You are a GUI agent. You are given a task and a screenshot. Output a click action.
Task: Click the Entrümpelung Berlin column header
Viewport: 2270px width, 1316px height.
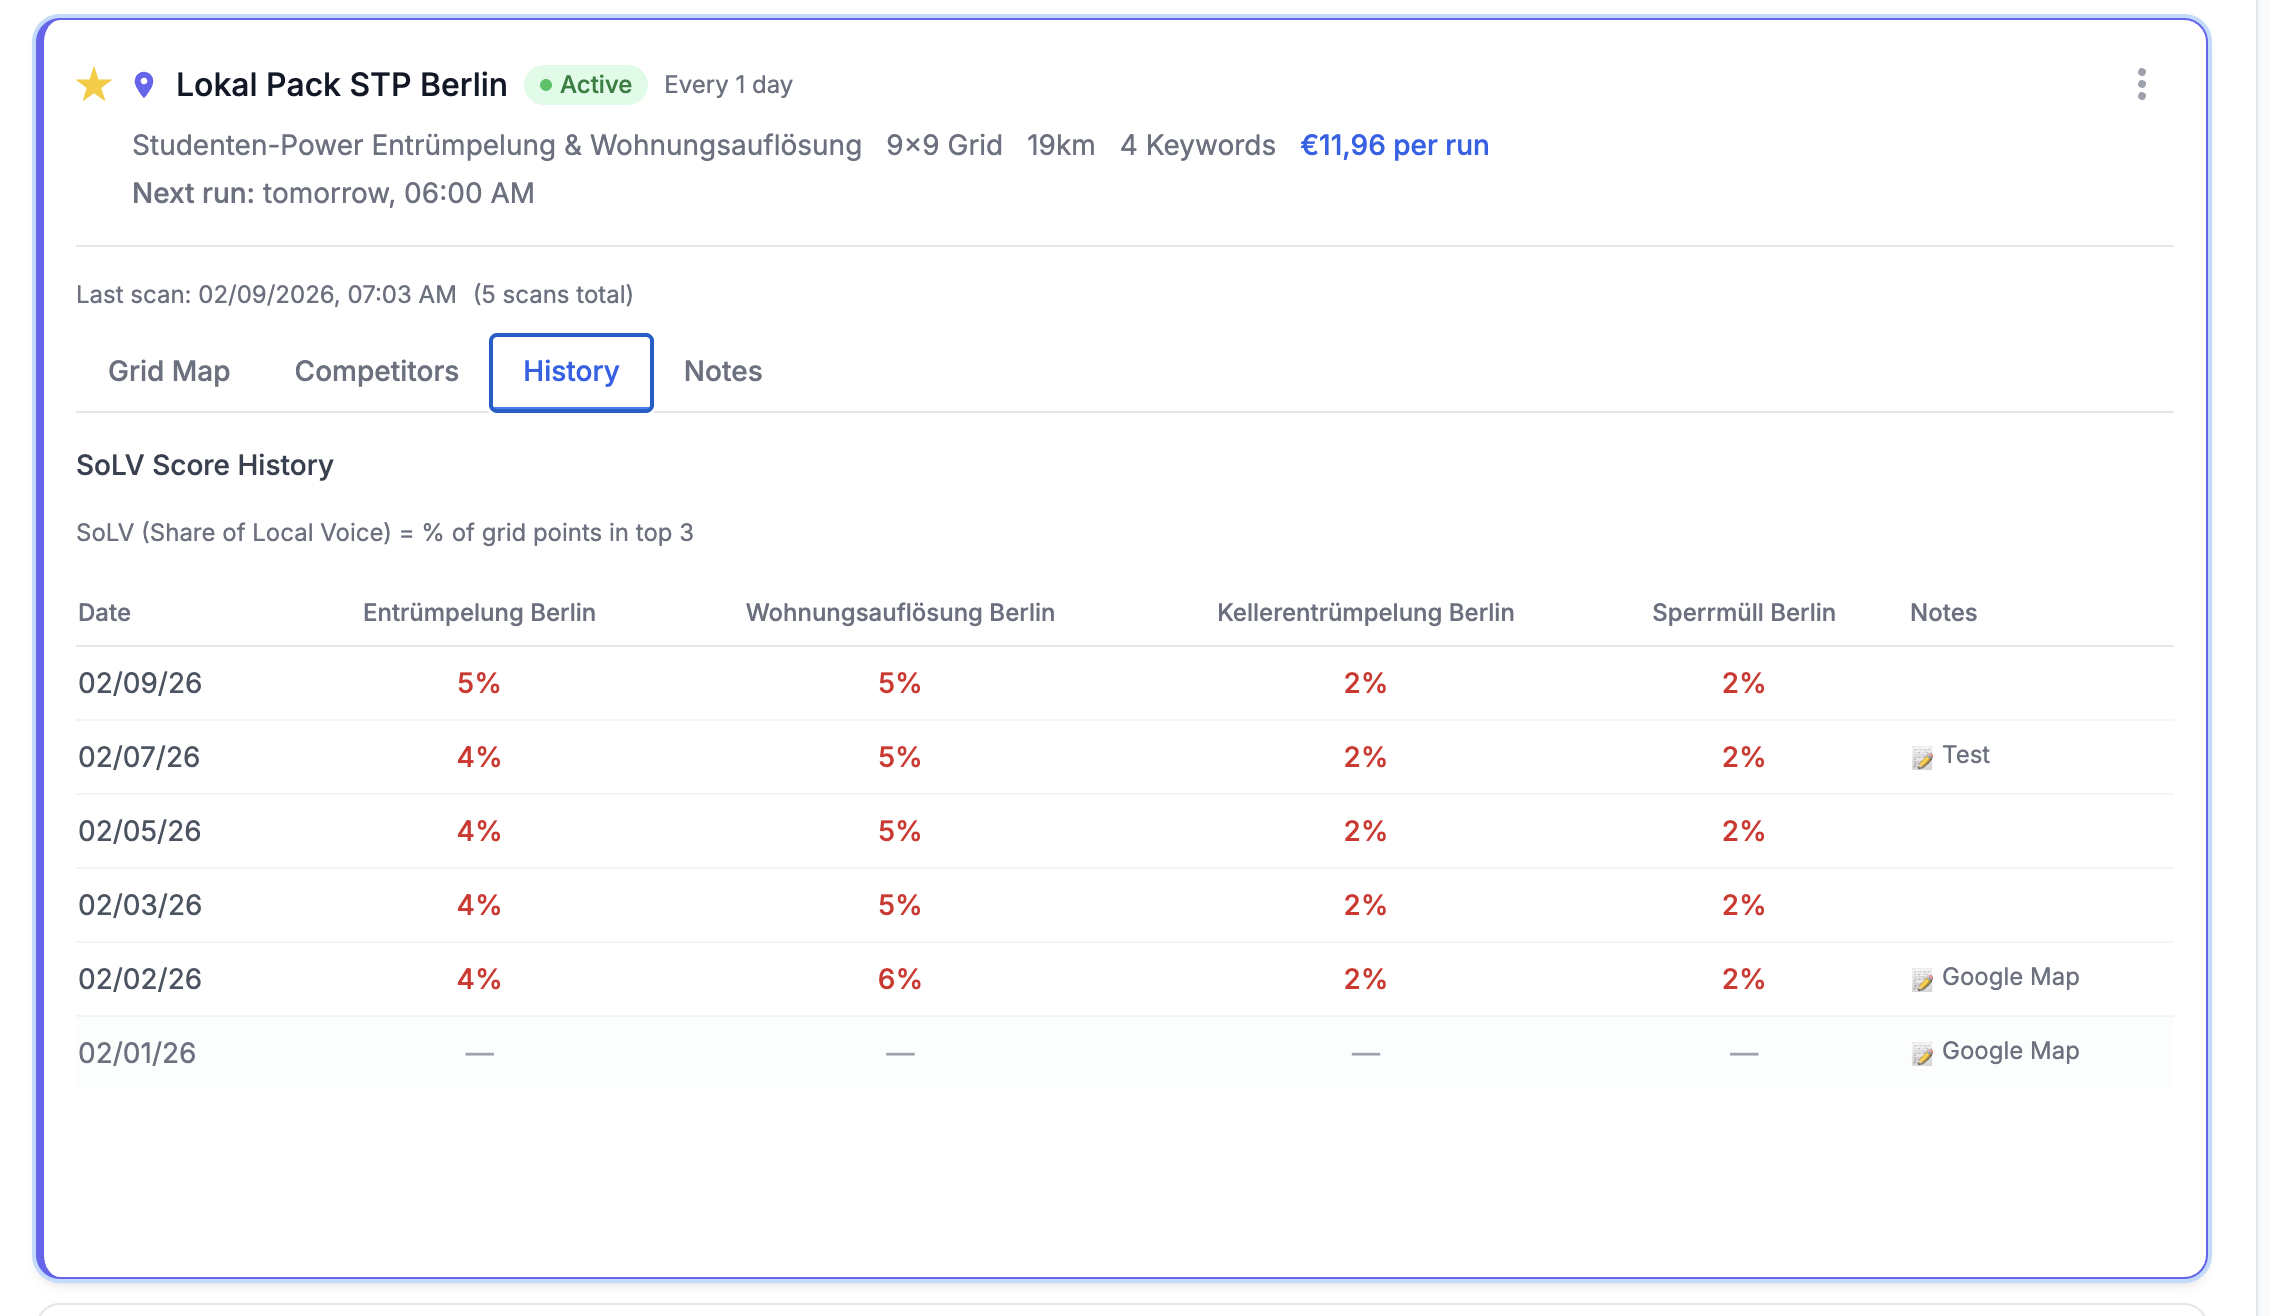(x=479, y=613)
